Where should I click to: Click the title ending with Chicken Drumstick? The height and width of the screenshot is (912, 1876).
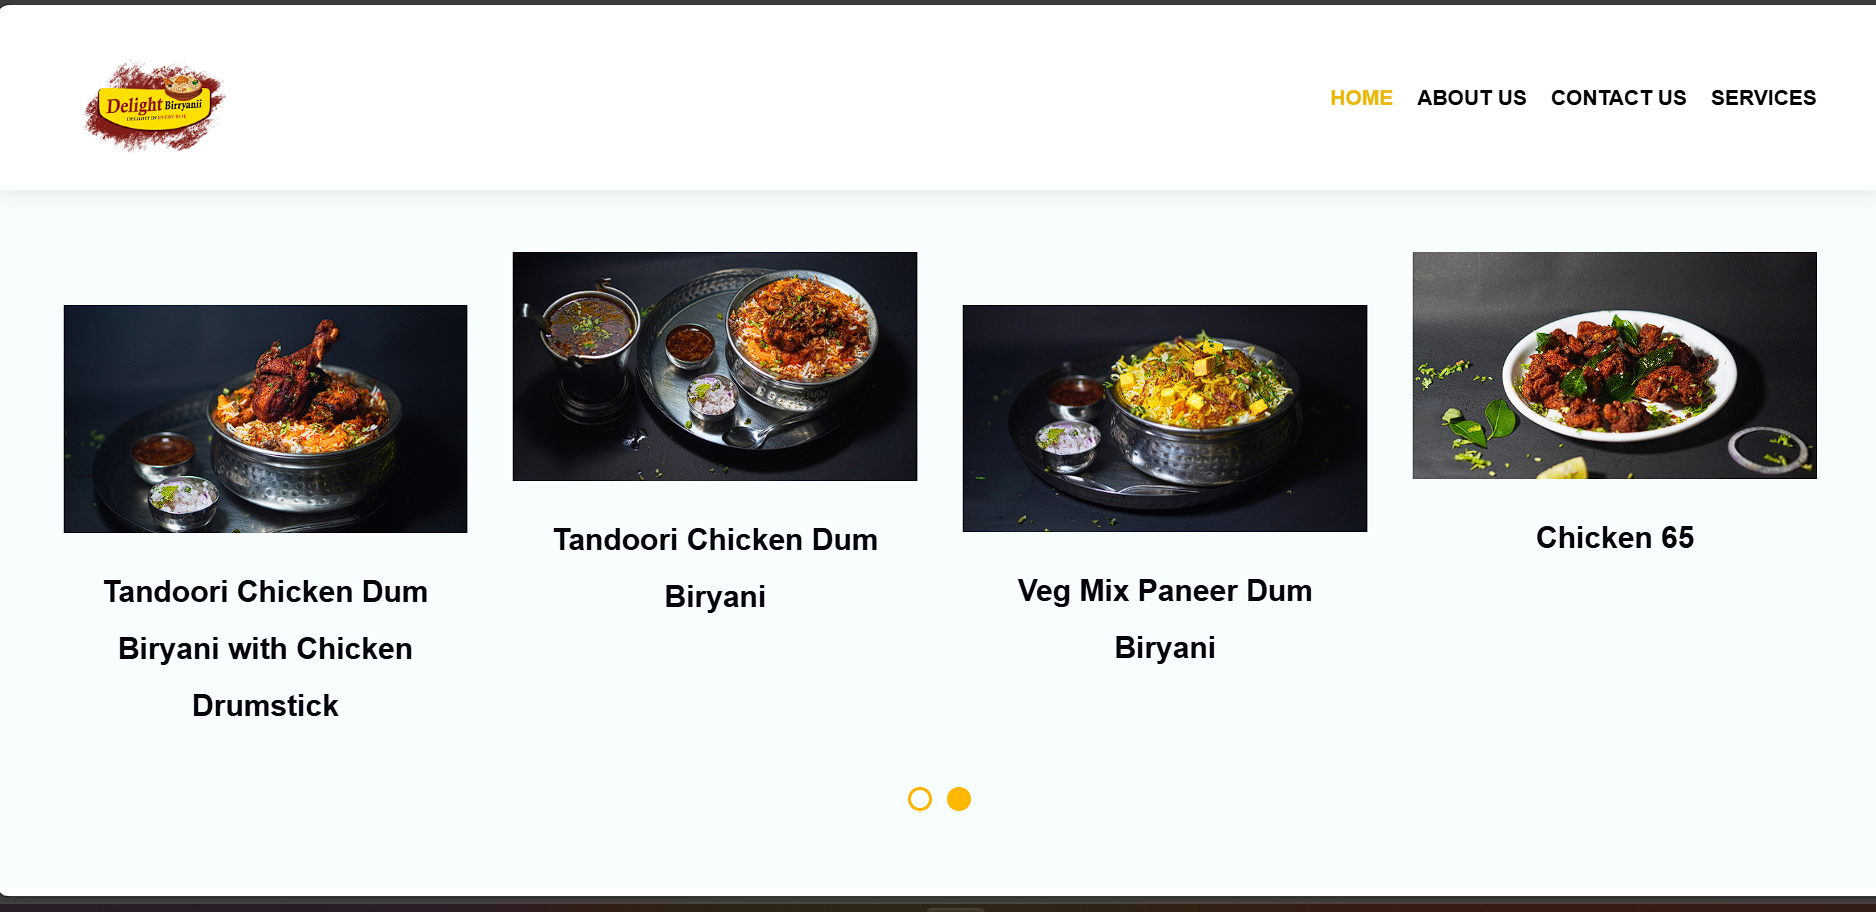[265, 648]
